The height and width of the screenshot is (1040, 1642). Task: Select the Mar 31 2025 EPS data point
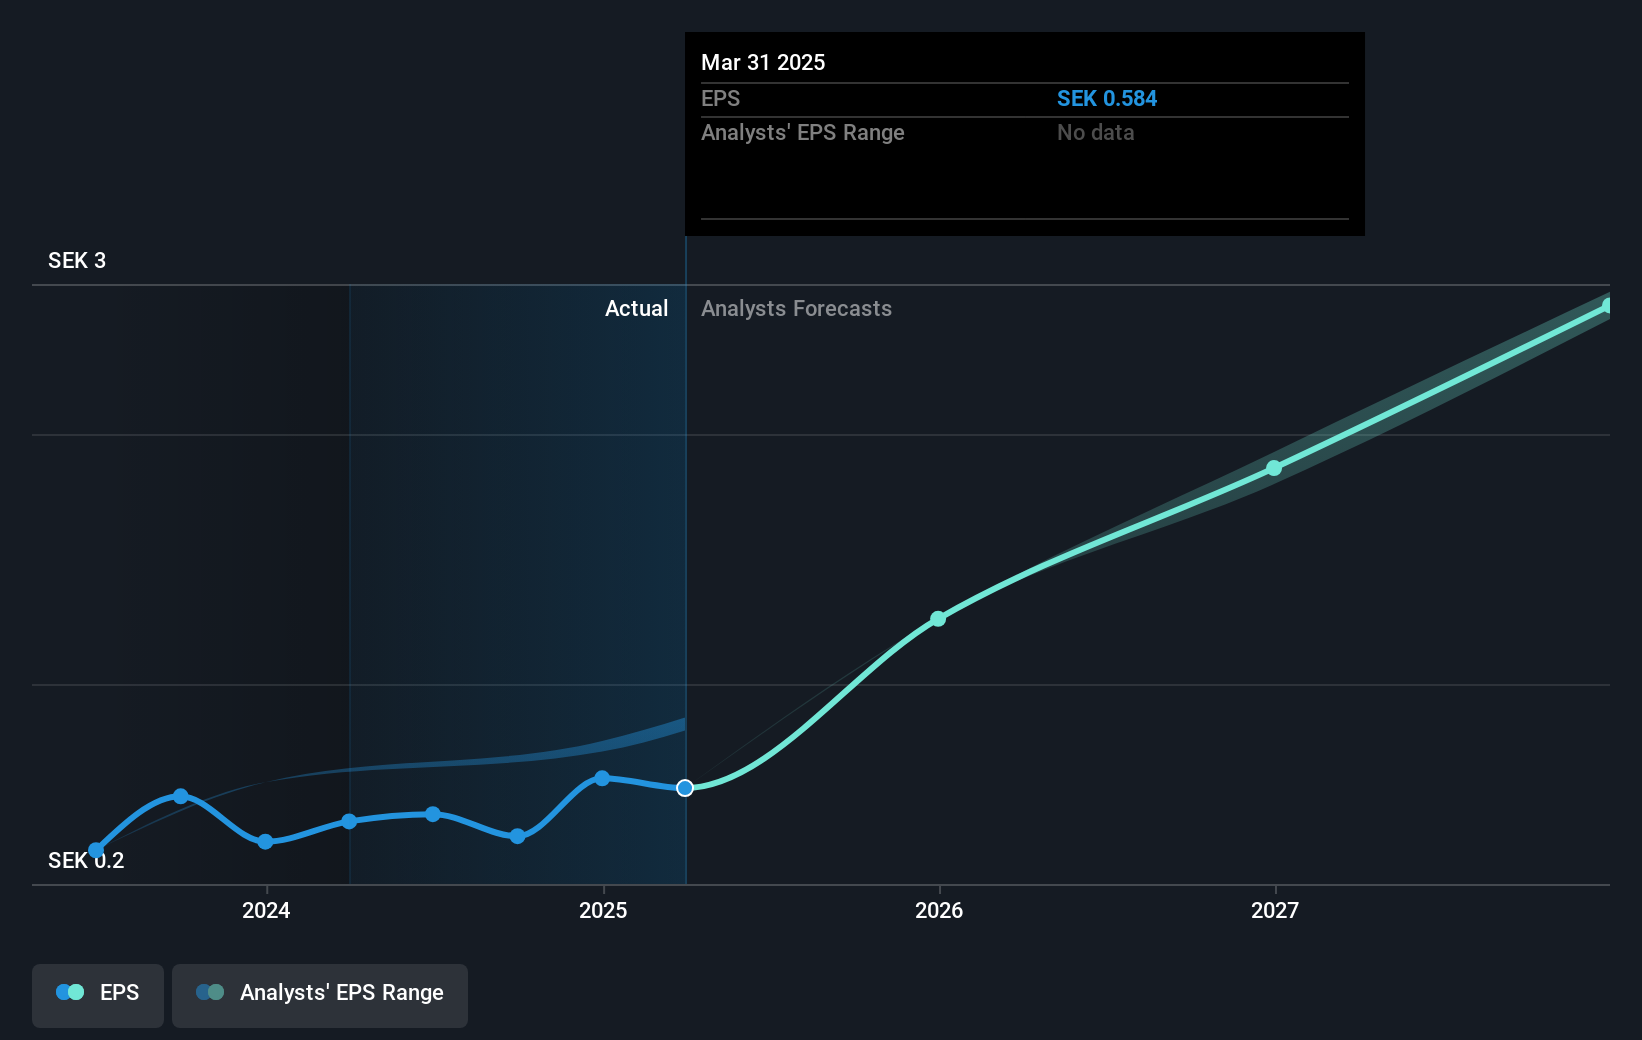point(685,788)
